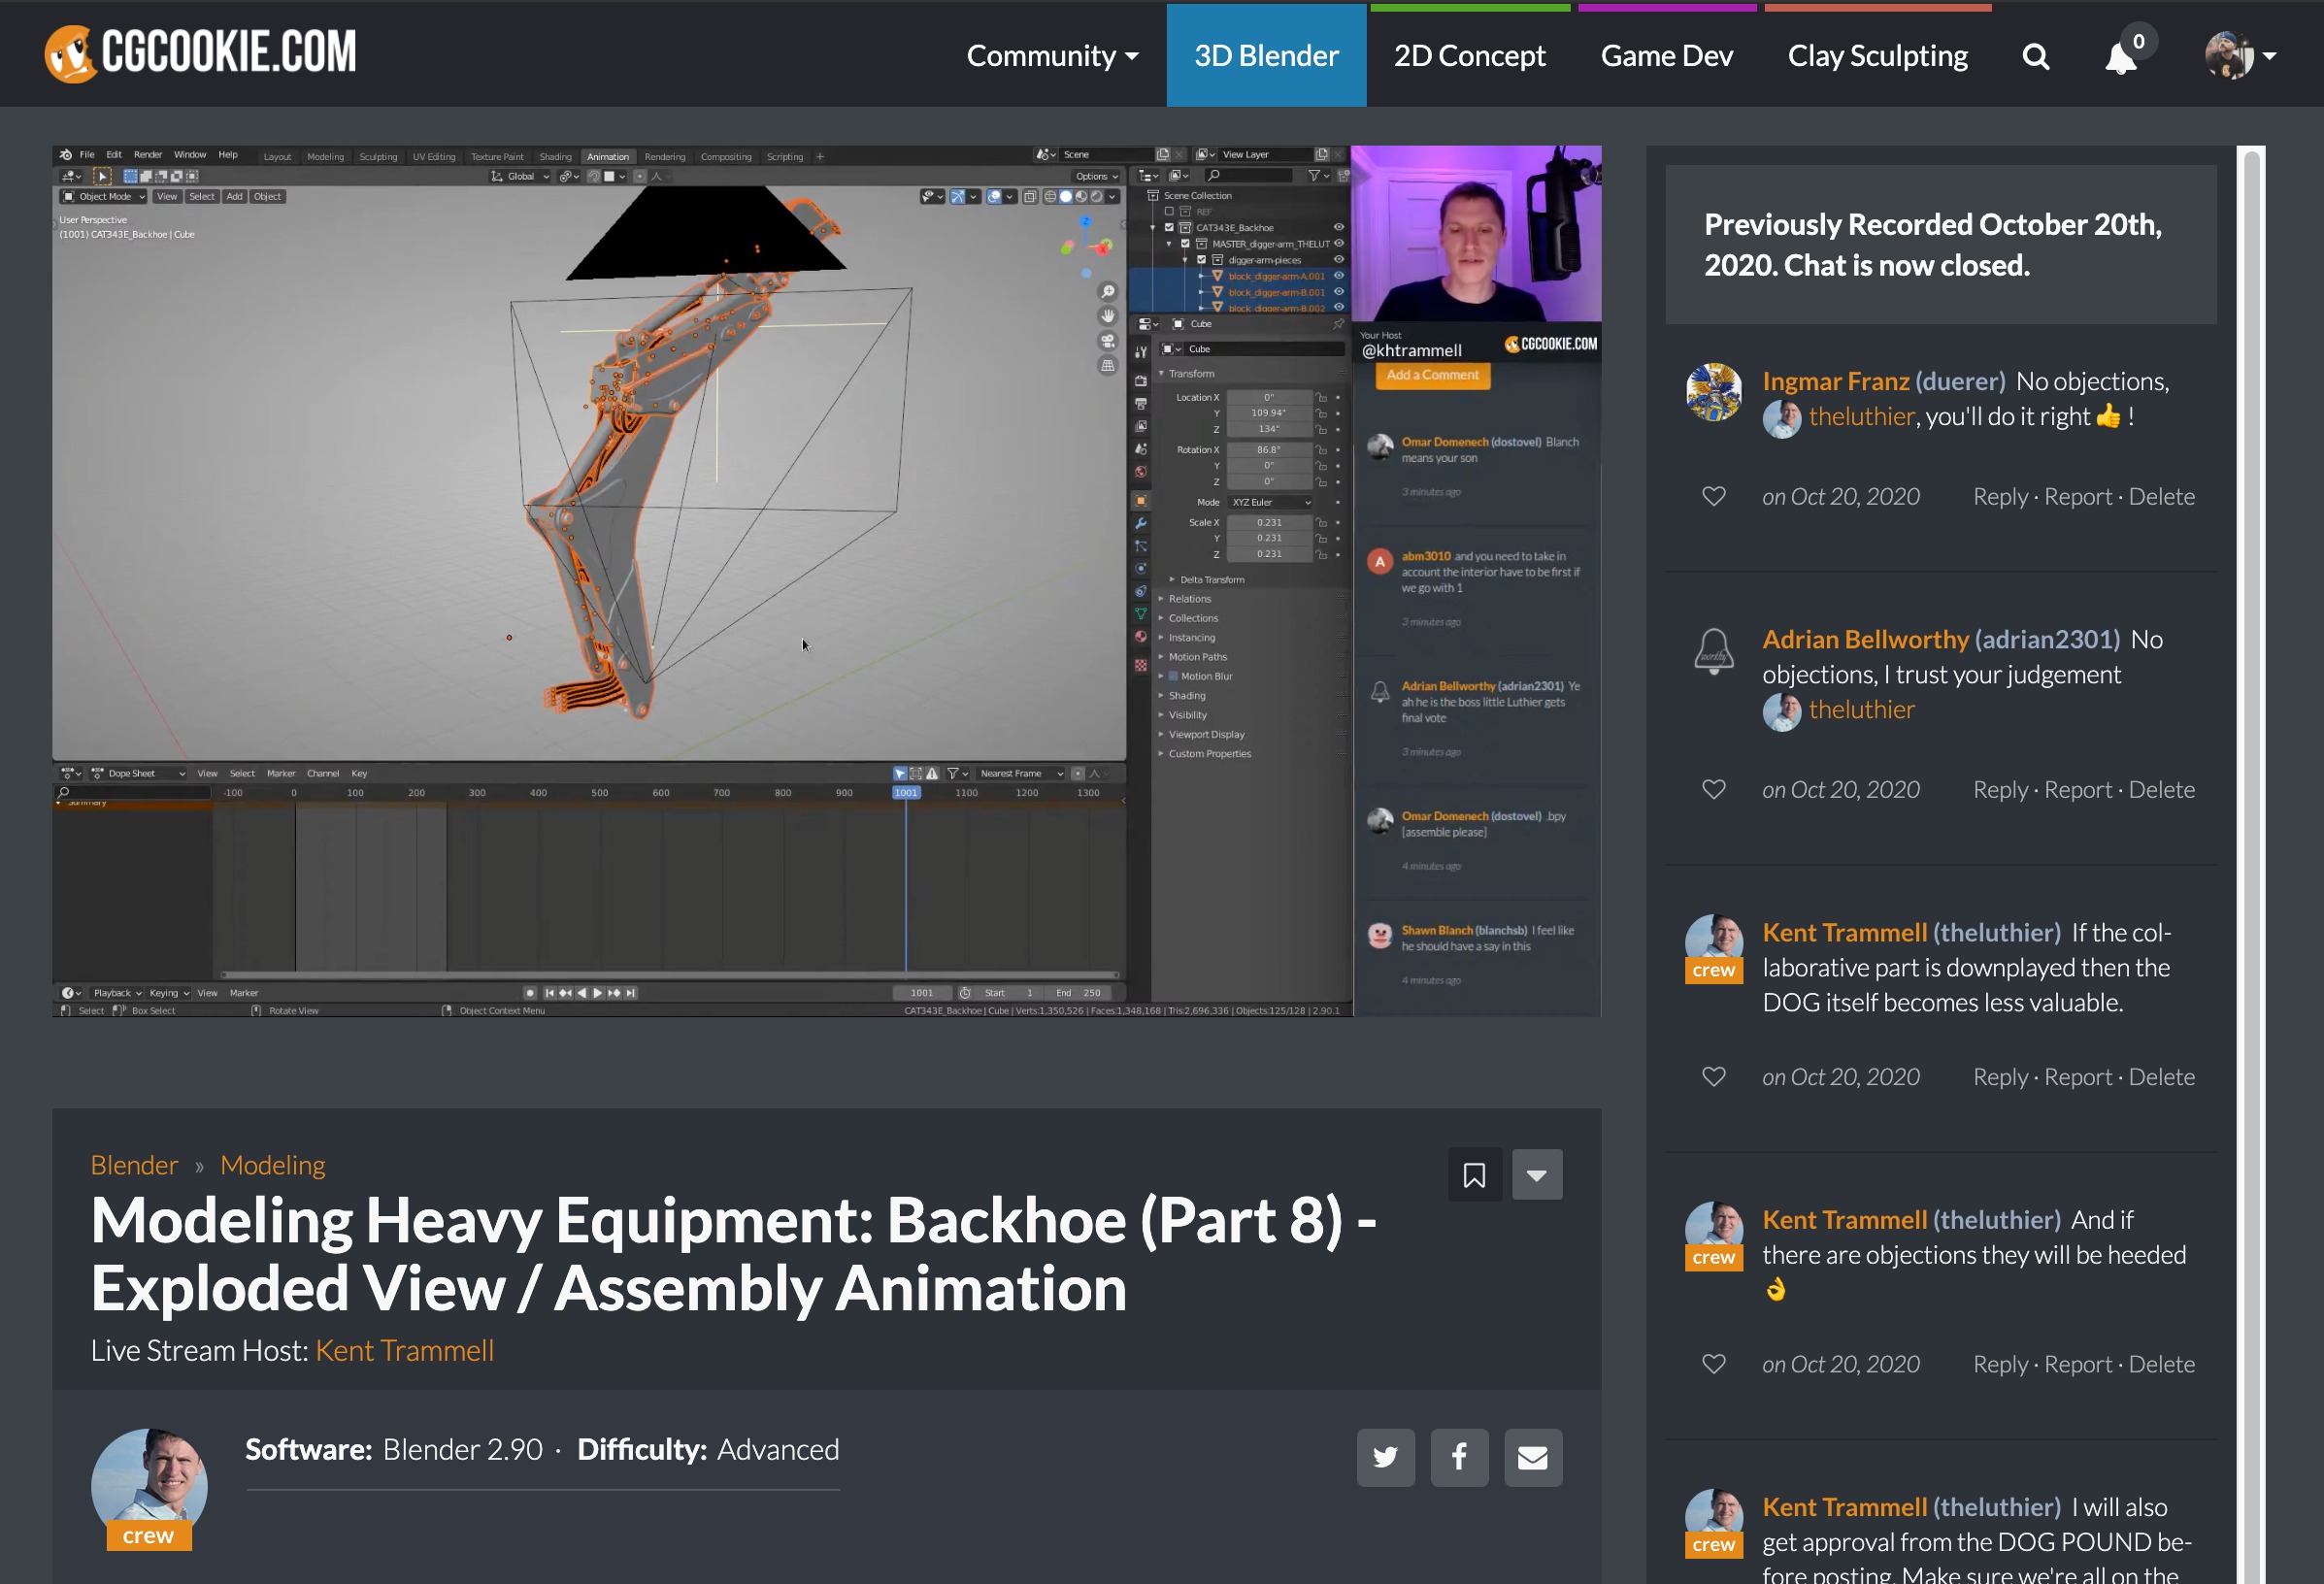Open the Community dropdown menu

[x=1052, y=56]
